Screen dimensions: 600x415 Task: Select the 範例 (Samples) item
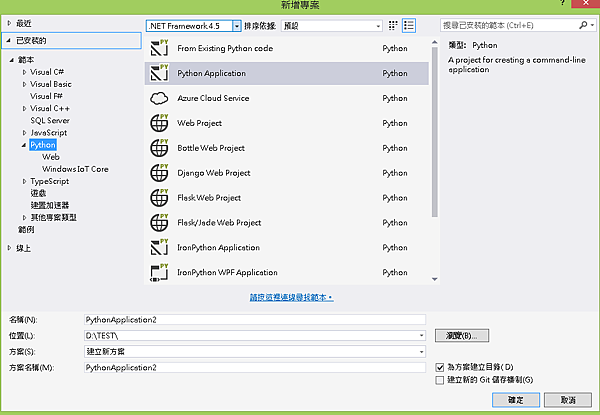(26, 229)
